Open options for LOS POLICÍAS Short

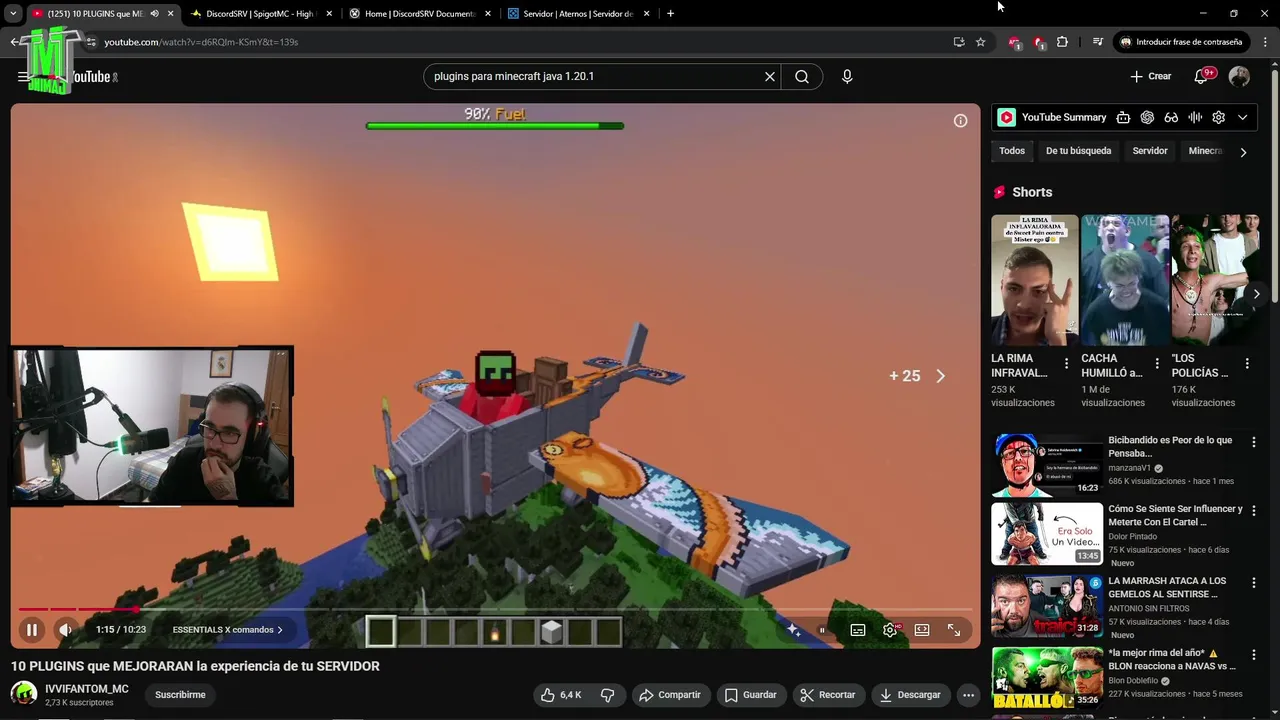(1247, 364)
